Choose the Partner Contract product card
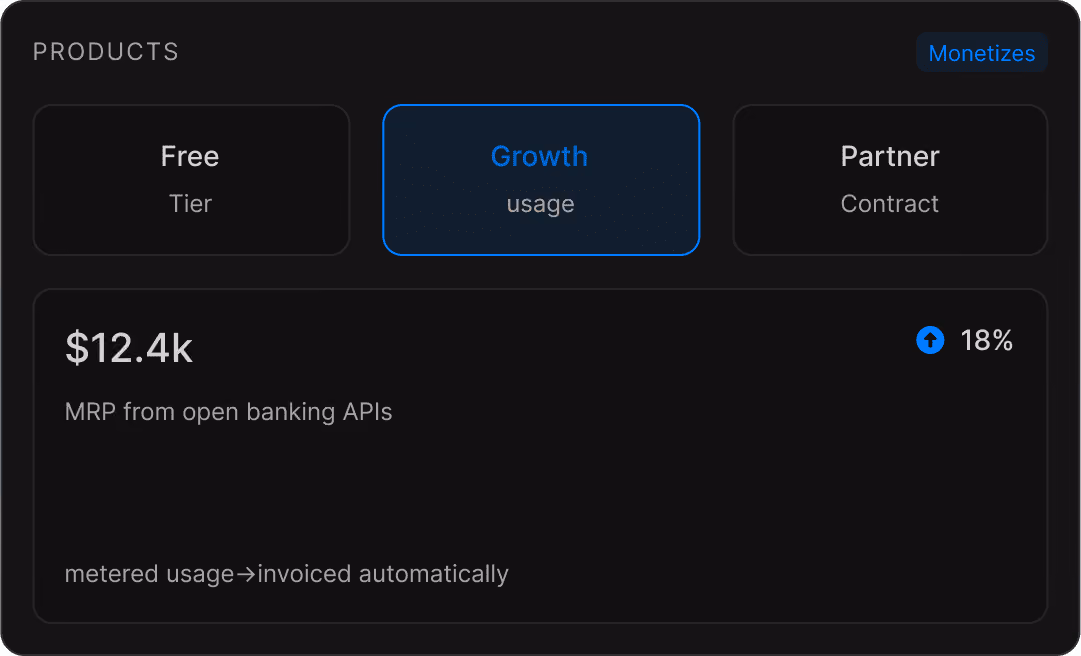Image resolution: width=1081 pixels, height=656 pixels. 890,180
